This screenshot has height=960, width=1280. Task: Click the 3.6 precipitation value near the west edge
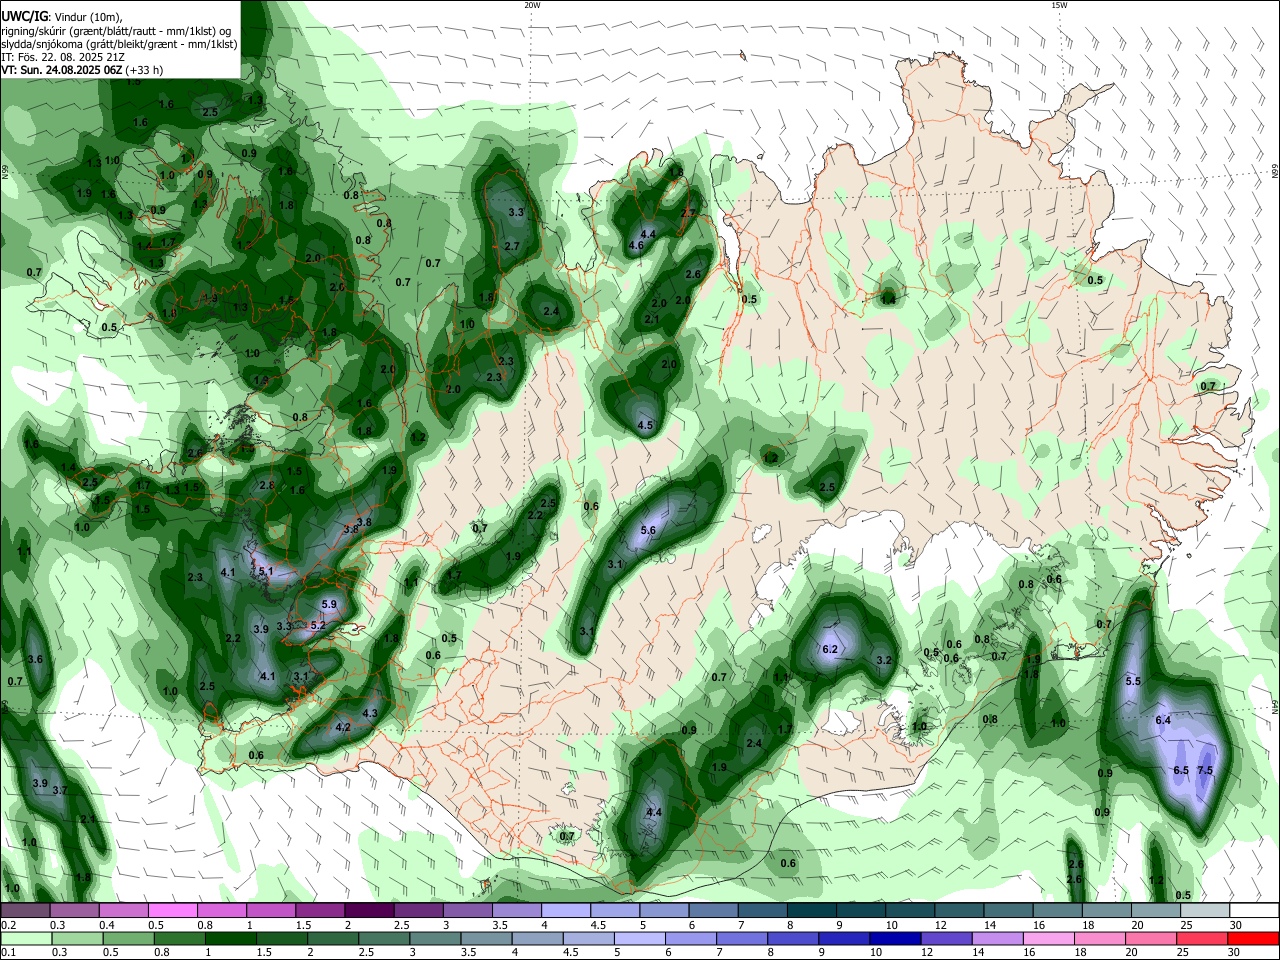(x=35, y=660)
